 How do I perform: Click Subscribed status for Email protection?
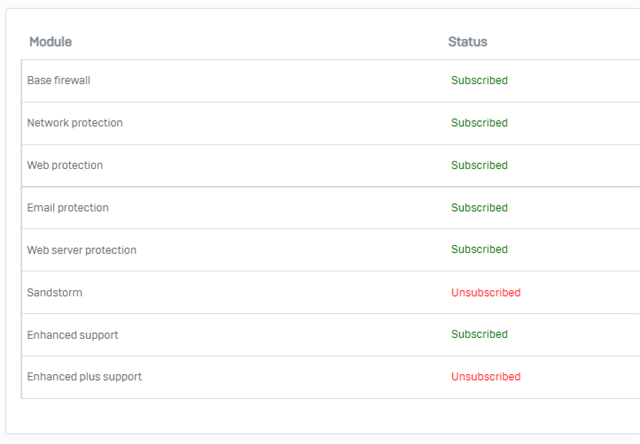tap(479, 208)
